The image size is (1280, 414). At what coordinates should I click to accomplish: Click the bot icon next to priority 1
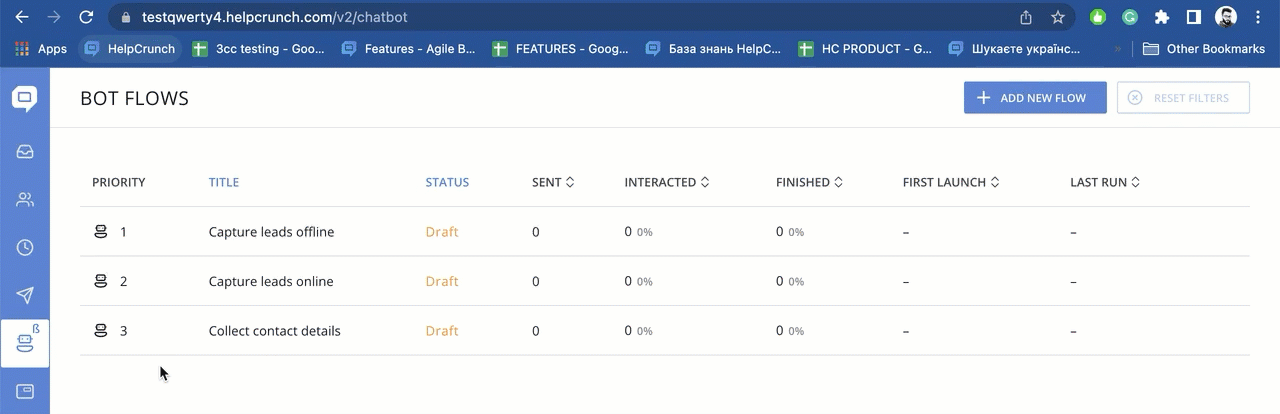pyautogui.click(x=100, y=232)
